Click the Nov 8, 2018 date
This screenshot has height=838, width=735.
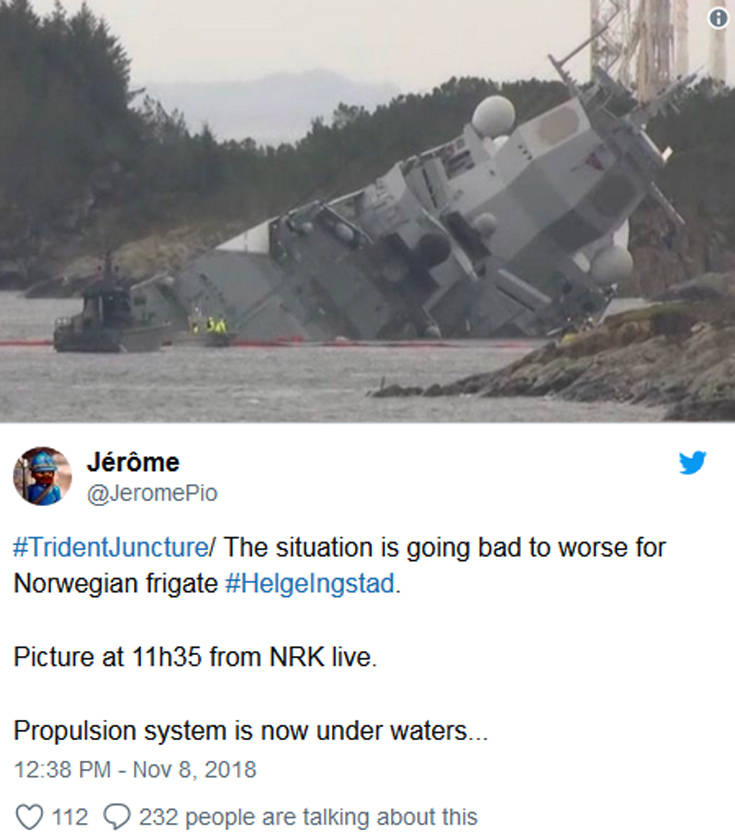195,770
